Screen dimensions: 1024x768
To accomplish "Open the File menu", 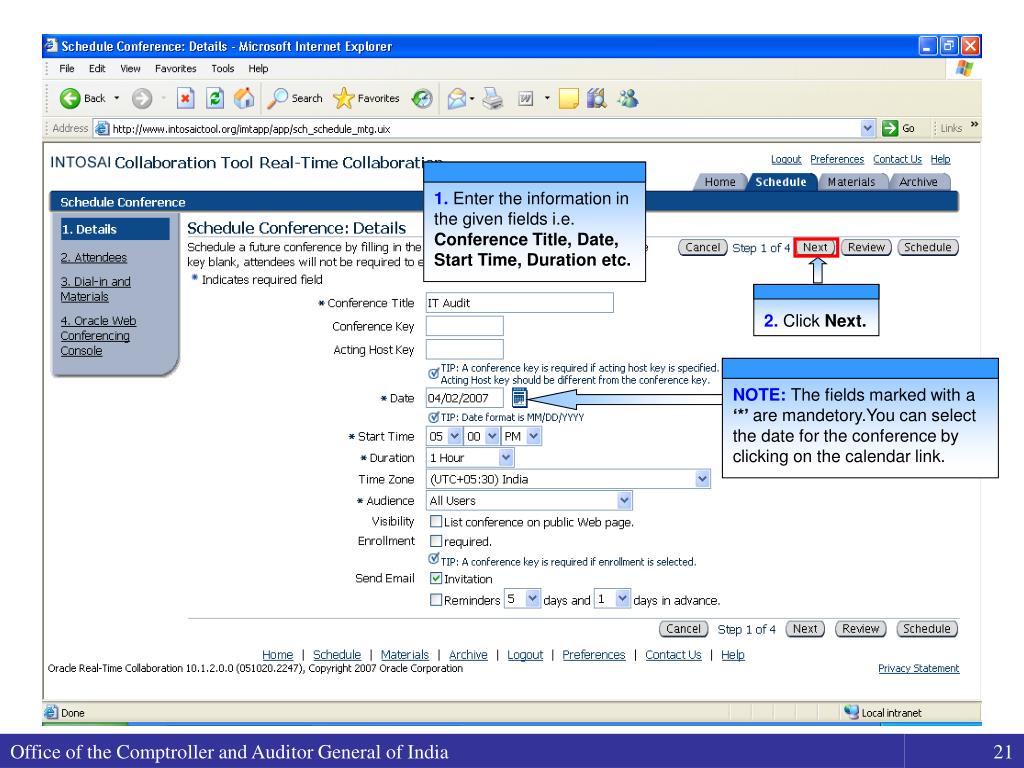I will 67,69.
